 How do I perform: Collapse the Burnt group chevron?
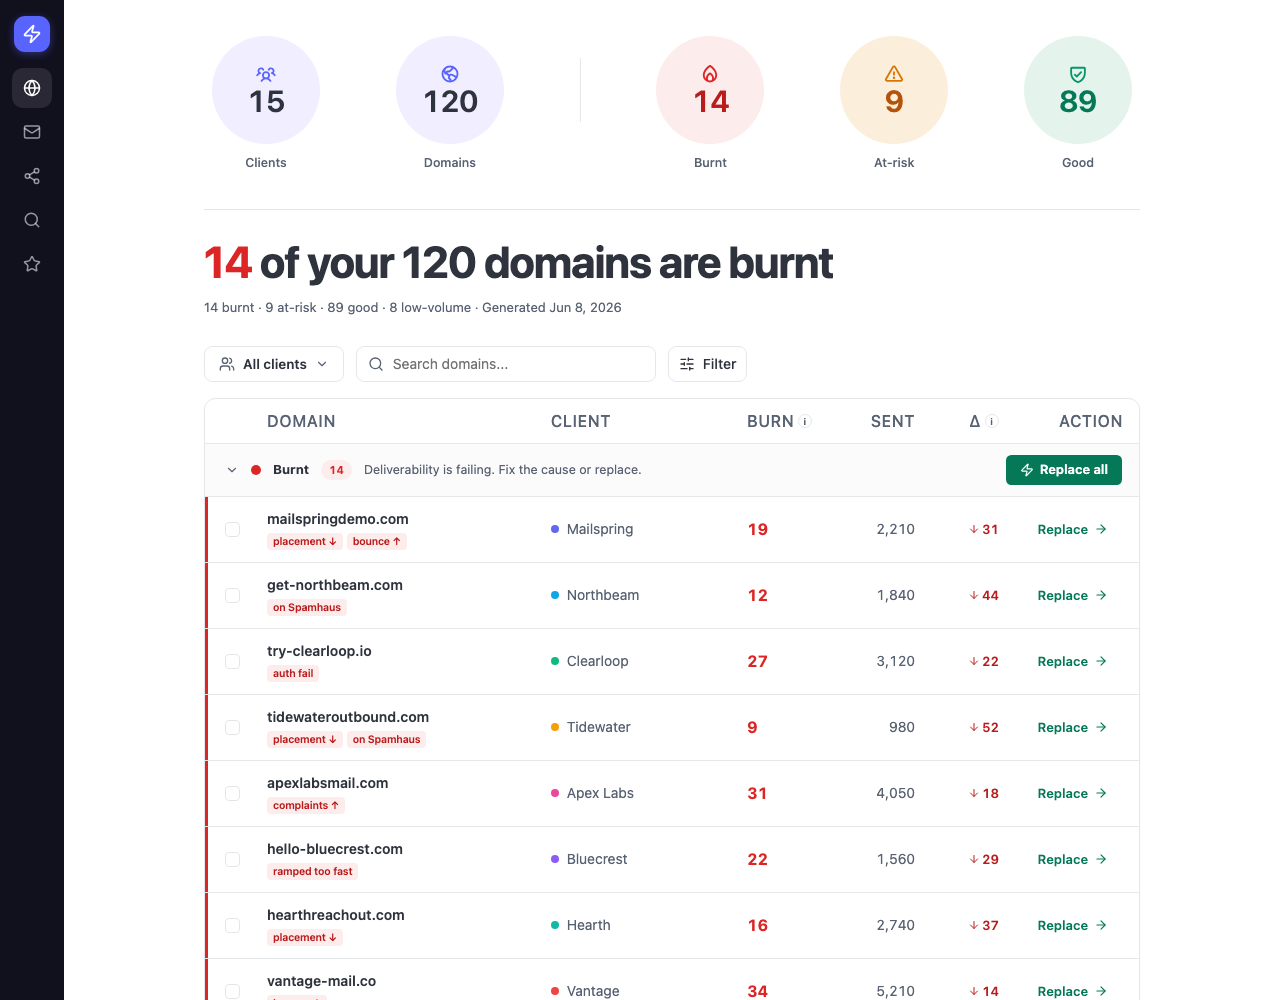click(232, 470)
